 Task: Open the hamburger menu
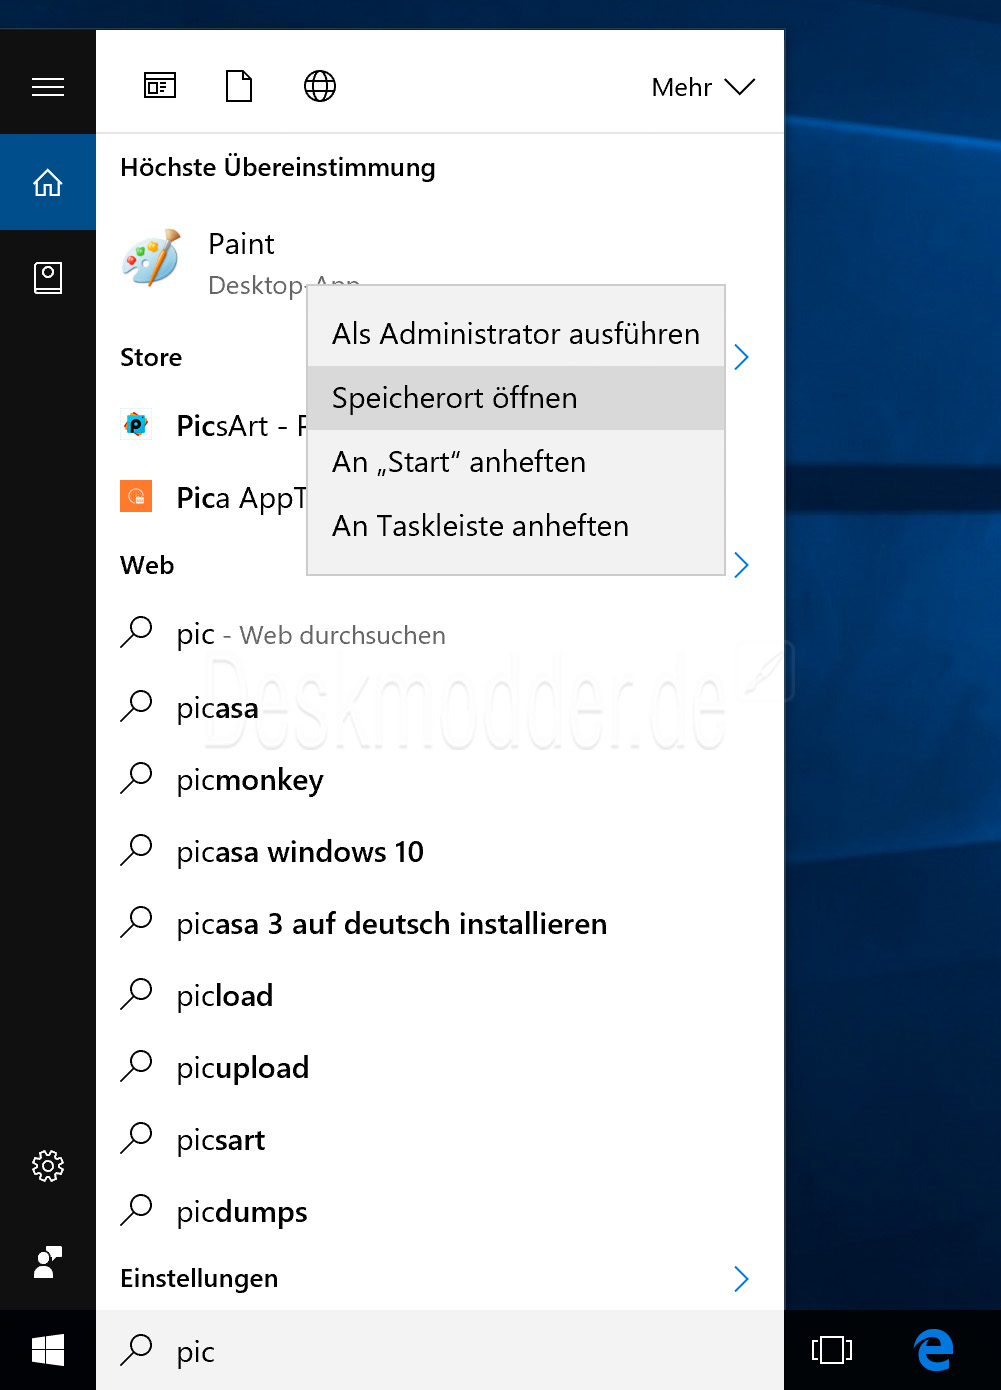pyautogui.click(x=48, y=87)
